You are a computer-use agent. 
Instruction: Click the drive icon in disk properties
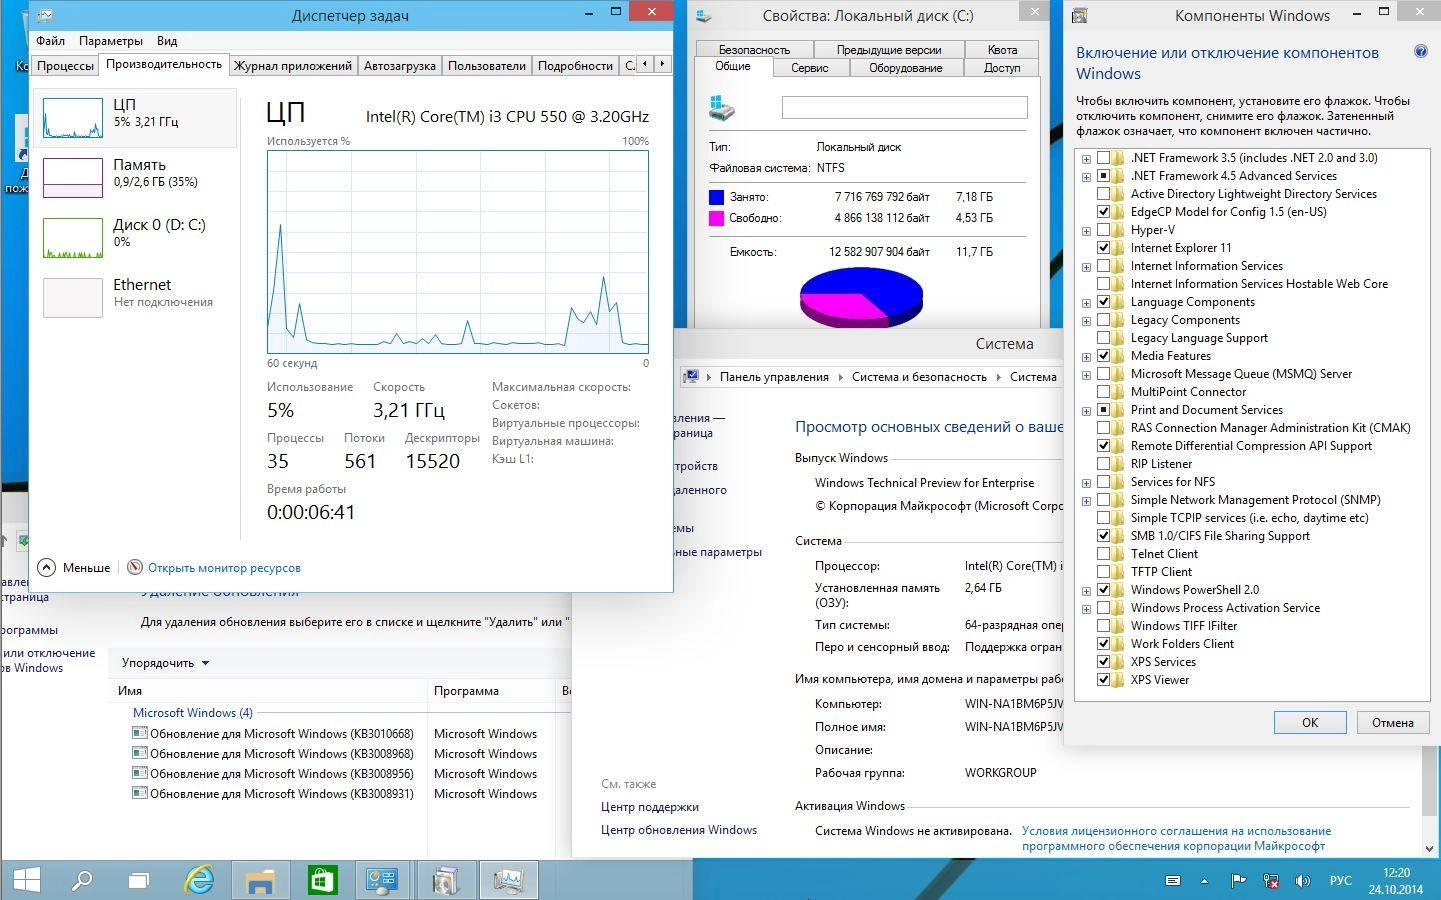722,108
